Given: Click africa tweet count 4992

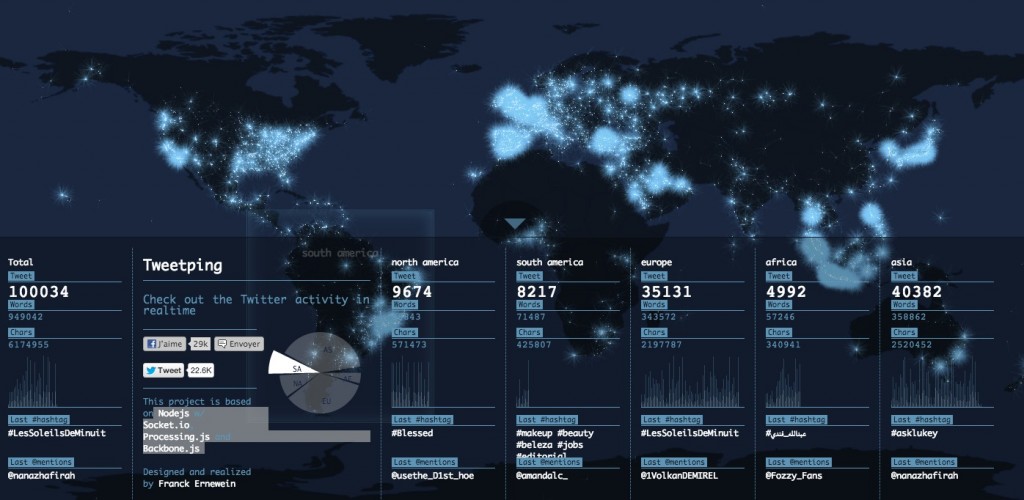Looking at the screenshot, I should pos(786,292).
